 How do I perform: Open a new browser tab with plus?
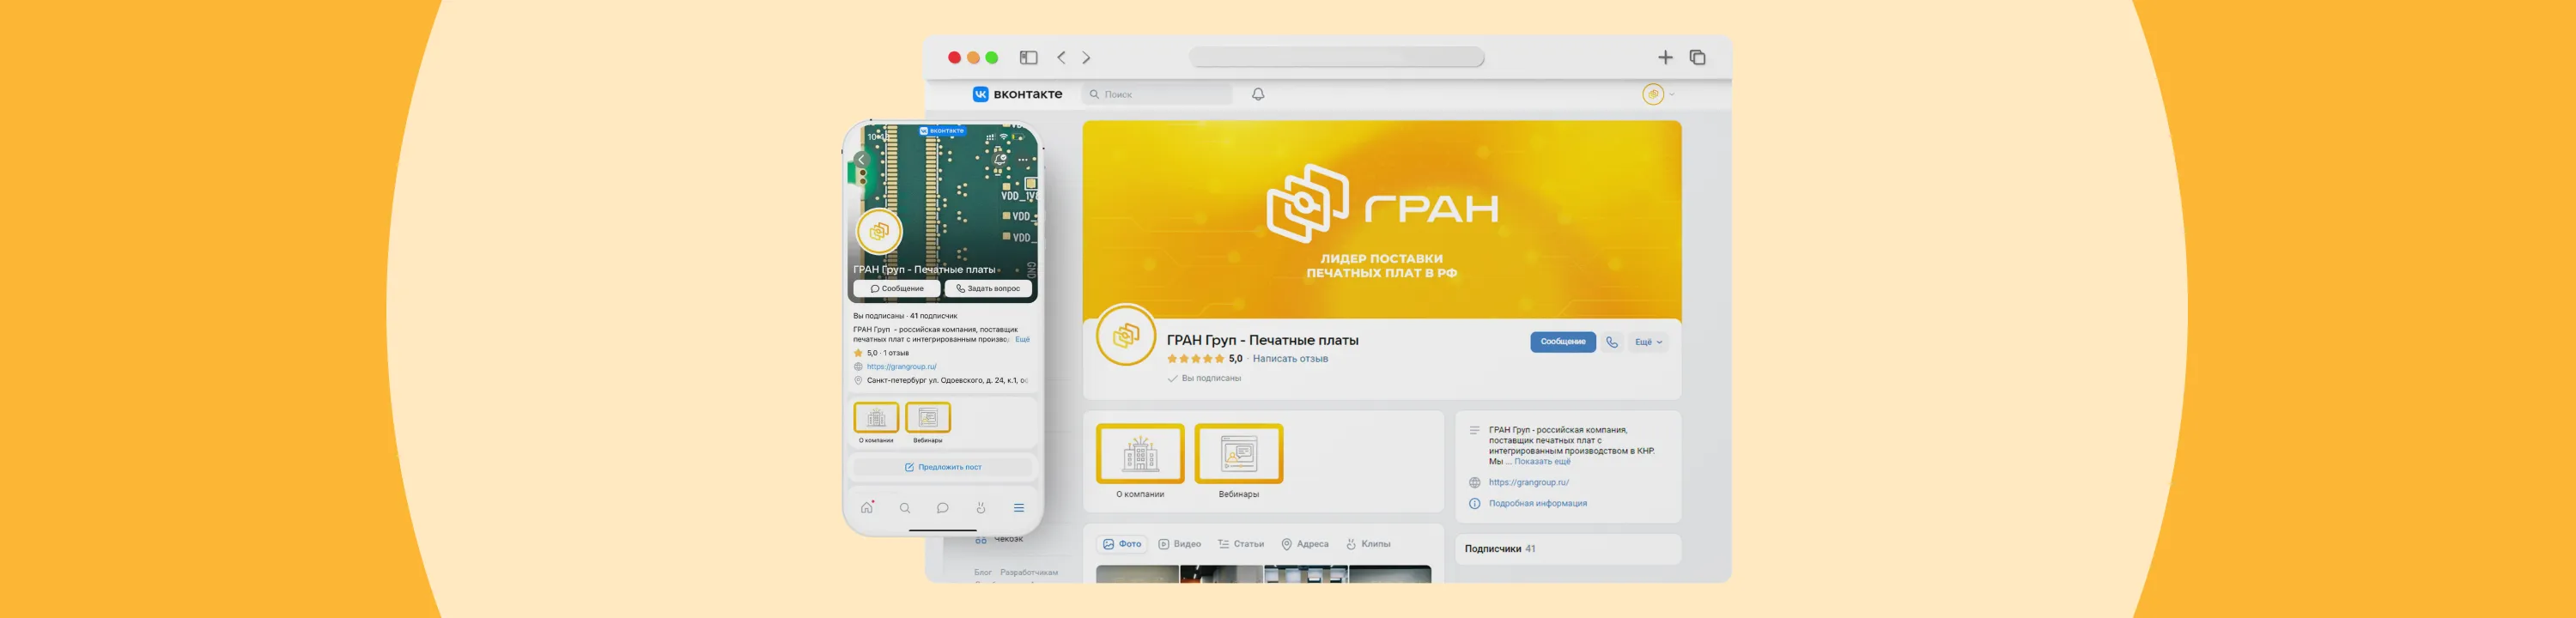pyautogui.click(x=1665, y=58)
